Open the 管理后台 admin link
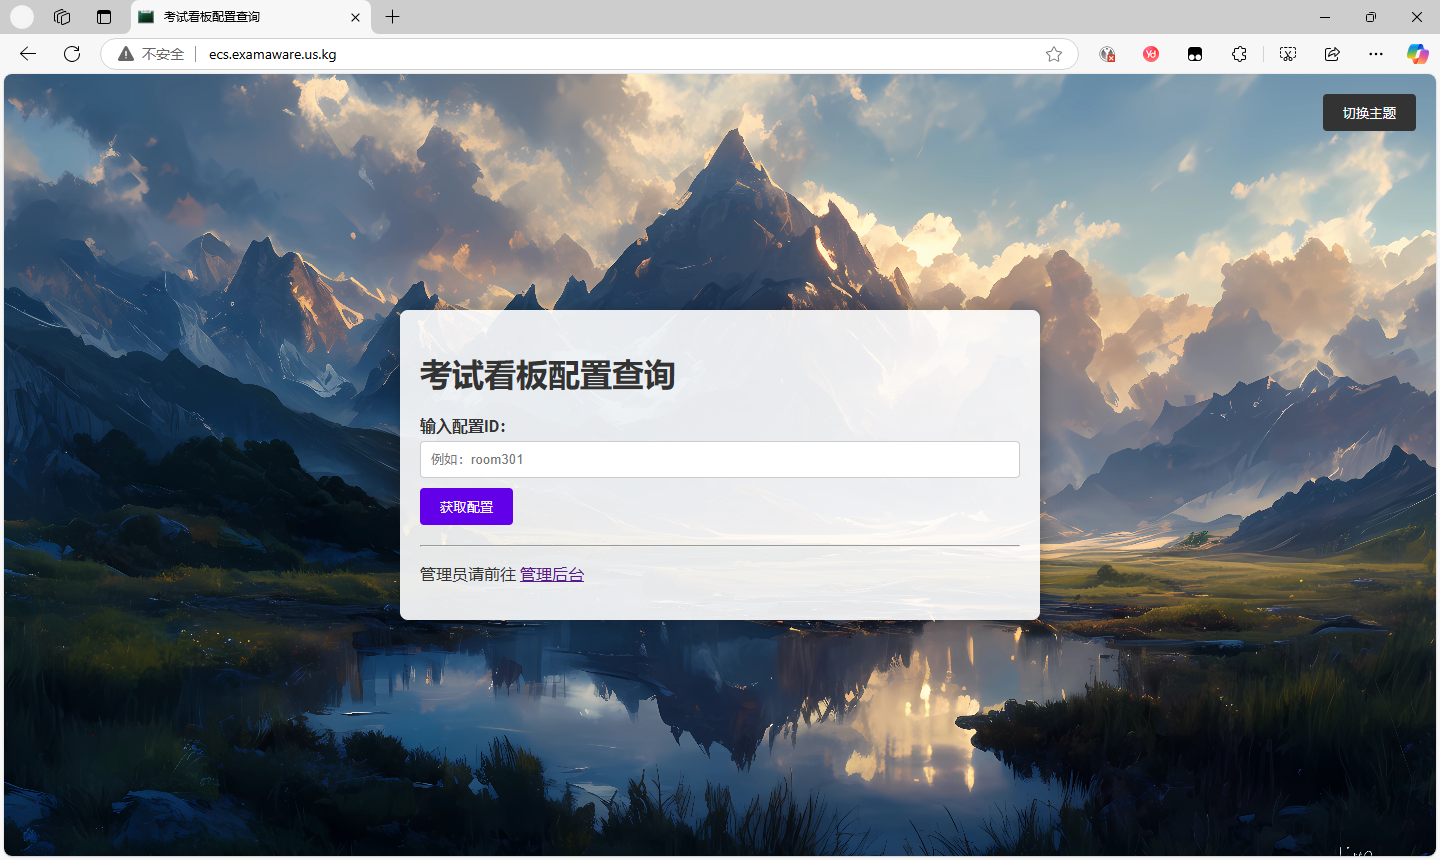The height and width of the screenshot is (860, 1440). [x=551, y=574]
